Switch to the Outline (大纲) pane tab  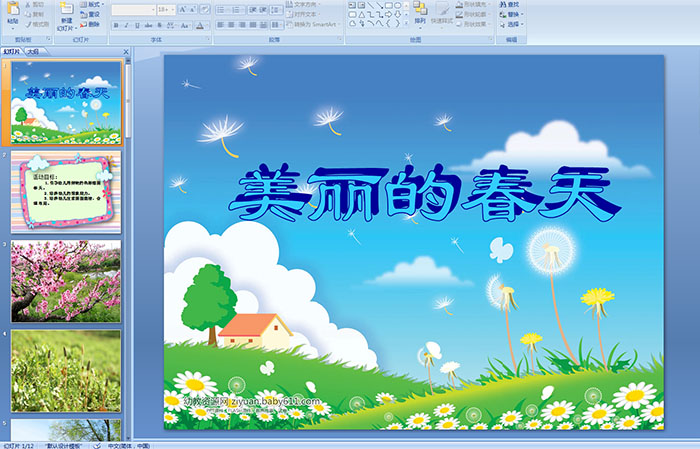(33, 51)
